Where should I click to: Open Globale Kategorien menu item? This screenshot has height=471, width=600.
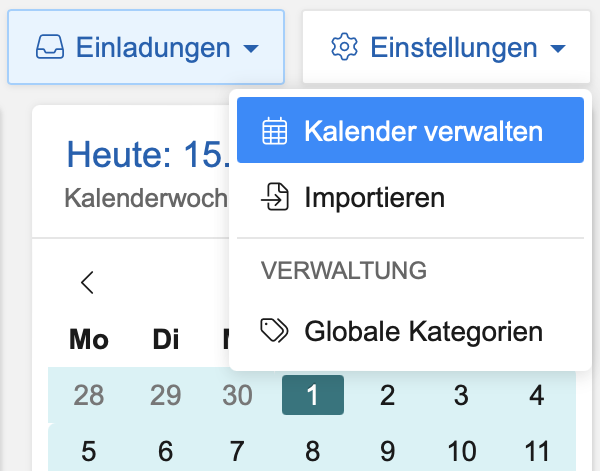click(423, 331)
